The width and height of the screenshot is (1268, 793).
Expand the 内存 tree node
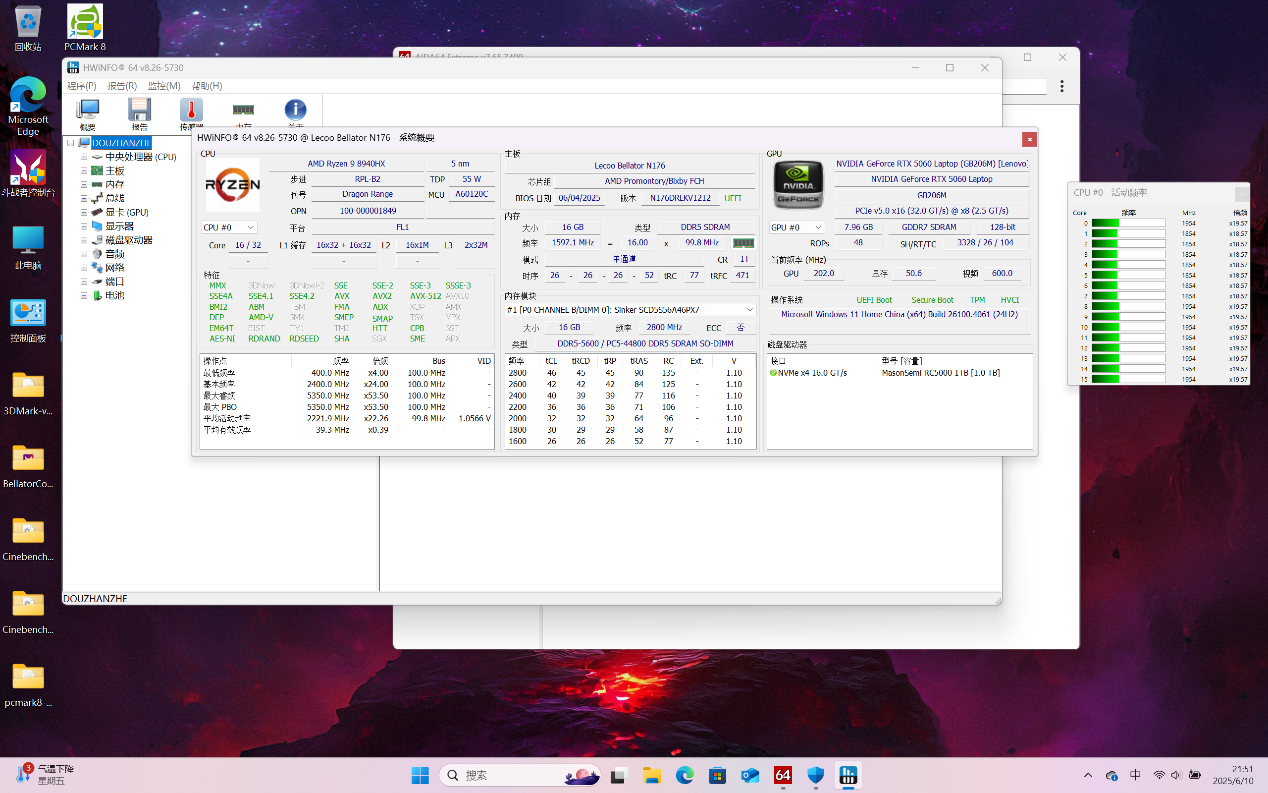click(85, 185)
